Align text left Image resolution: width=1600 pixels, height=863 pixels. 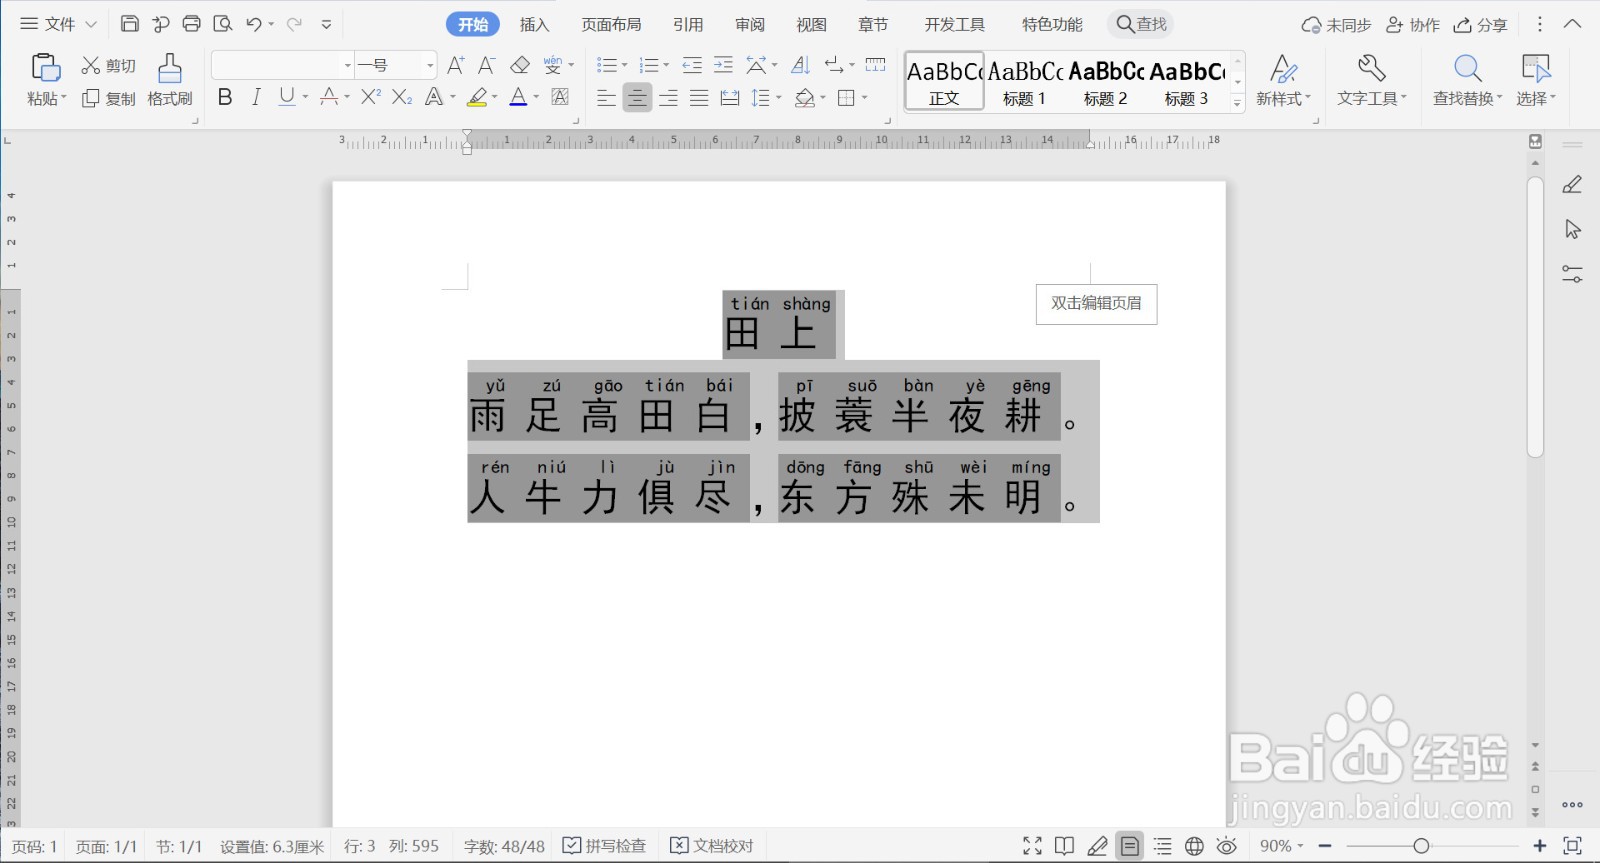pyautogui.click(x=606, y=98)
